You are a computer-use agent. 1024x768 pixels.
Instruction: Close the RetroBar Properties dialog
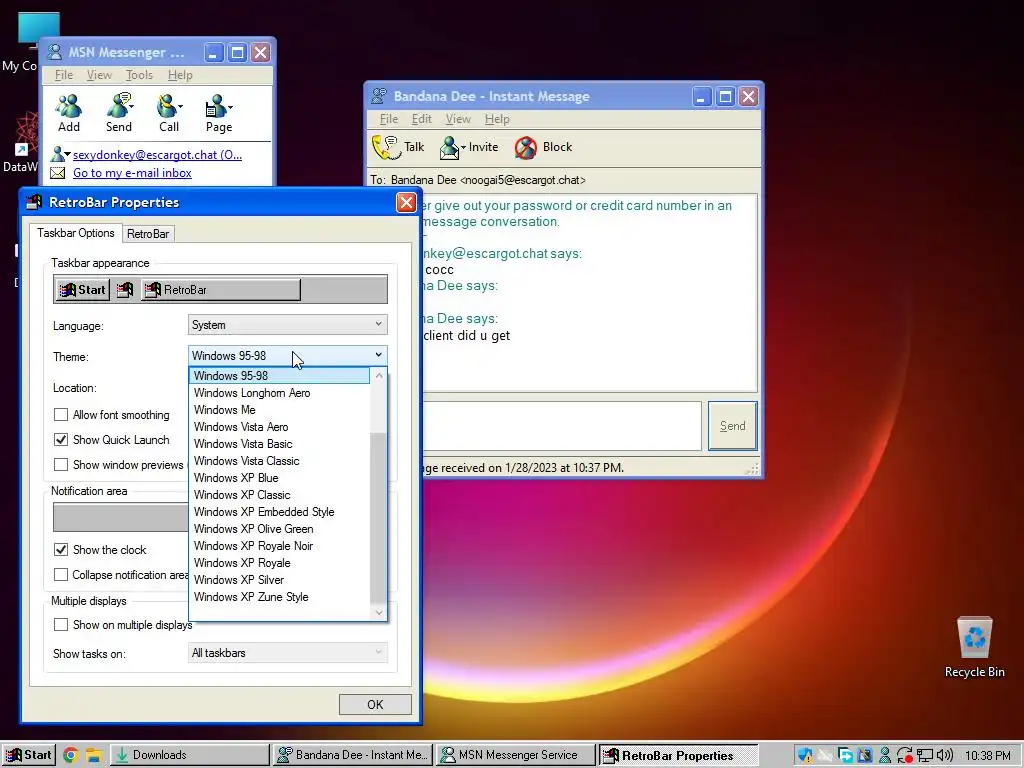406,202
